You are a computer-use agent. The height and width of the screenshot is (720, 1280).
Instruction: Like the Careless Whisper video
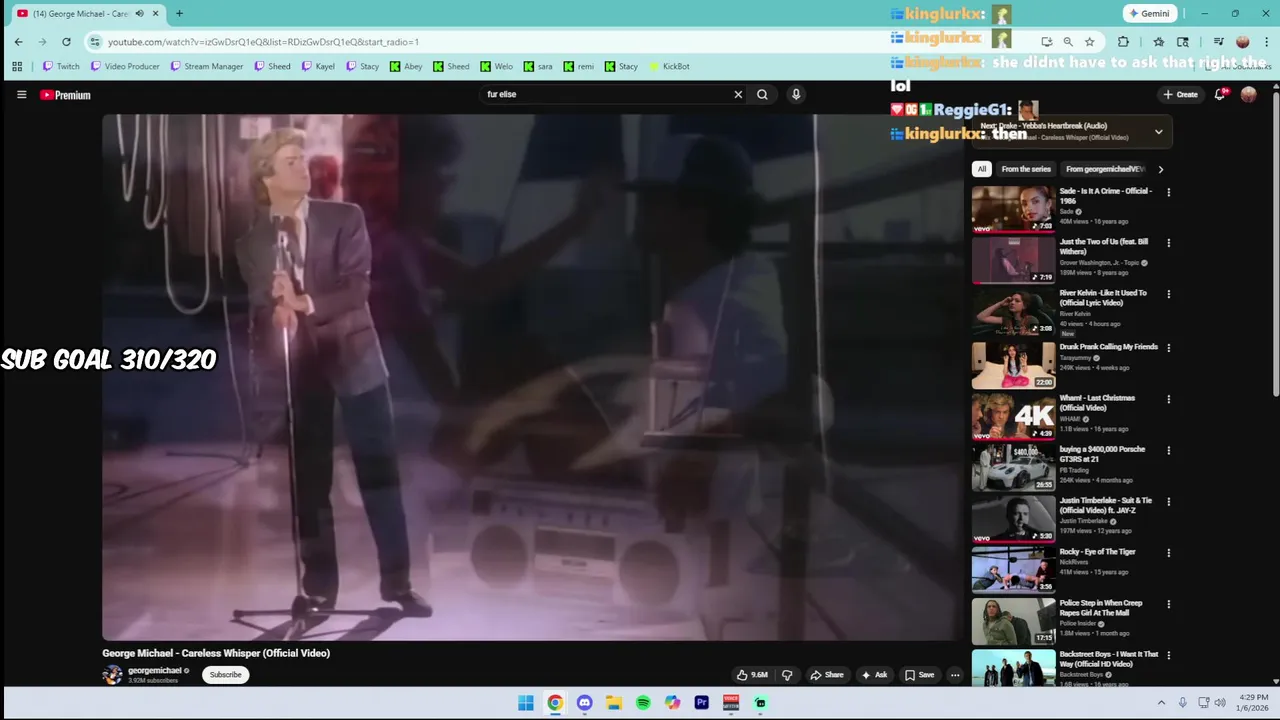click(x=752, y=675)
